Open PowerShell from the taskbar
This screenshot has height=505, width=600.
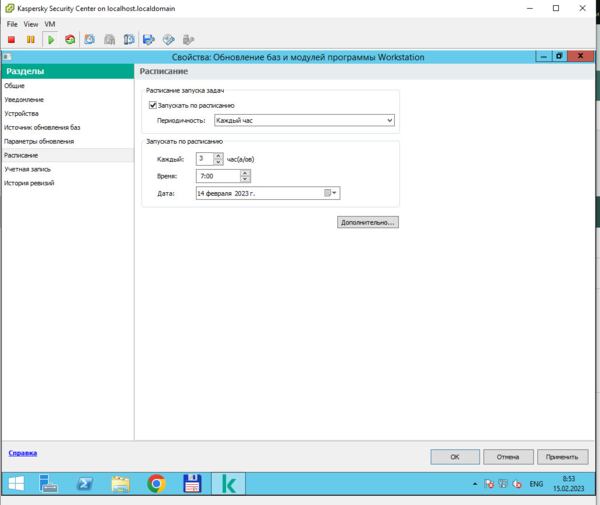click(87, 484)
